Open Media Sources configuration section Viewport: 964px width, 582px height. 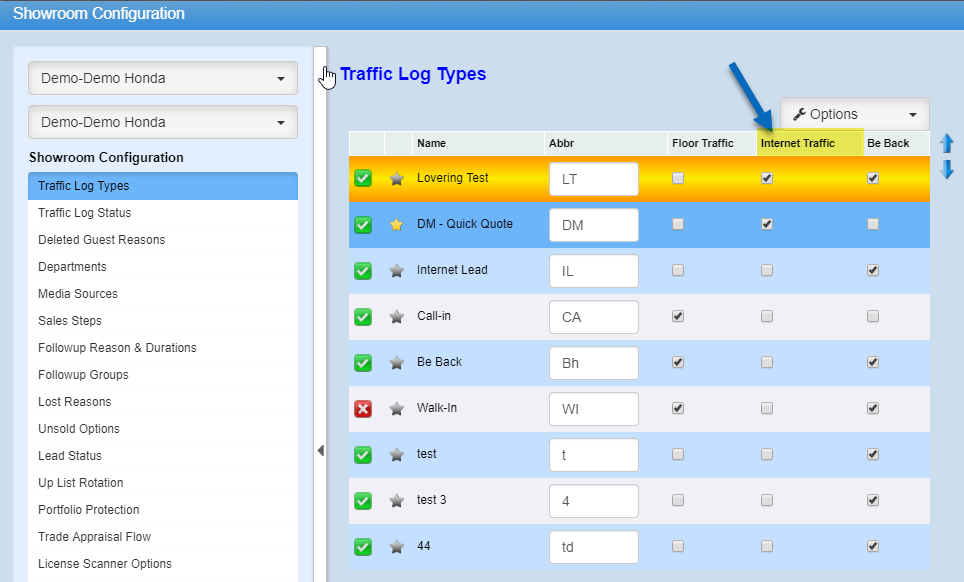click(78, 294)
